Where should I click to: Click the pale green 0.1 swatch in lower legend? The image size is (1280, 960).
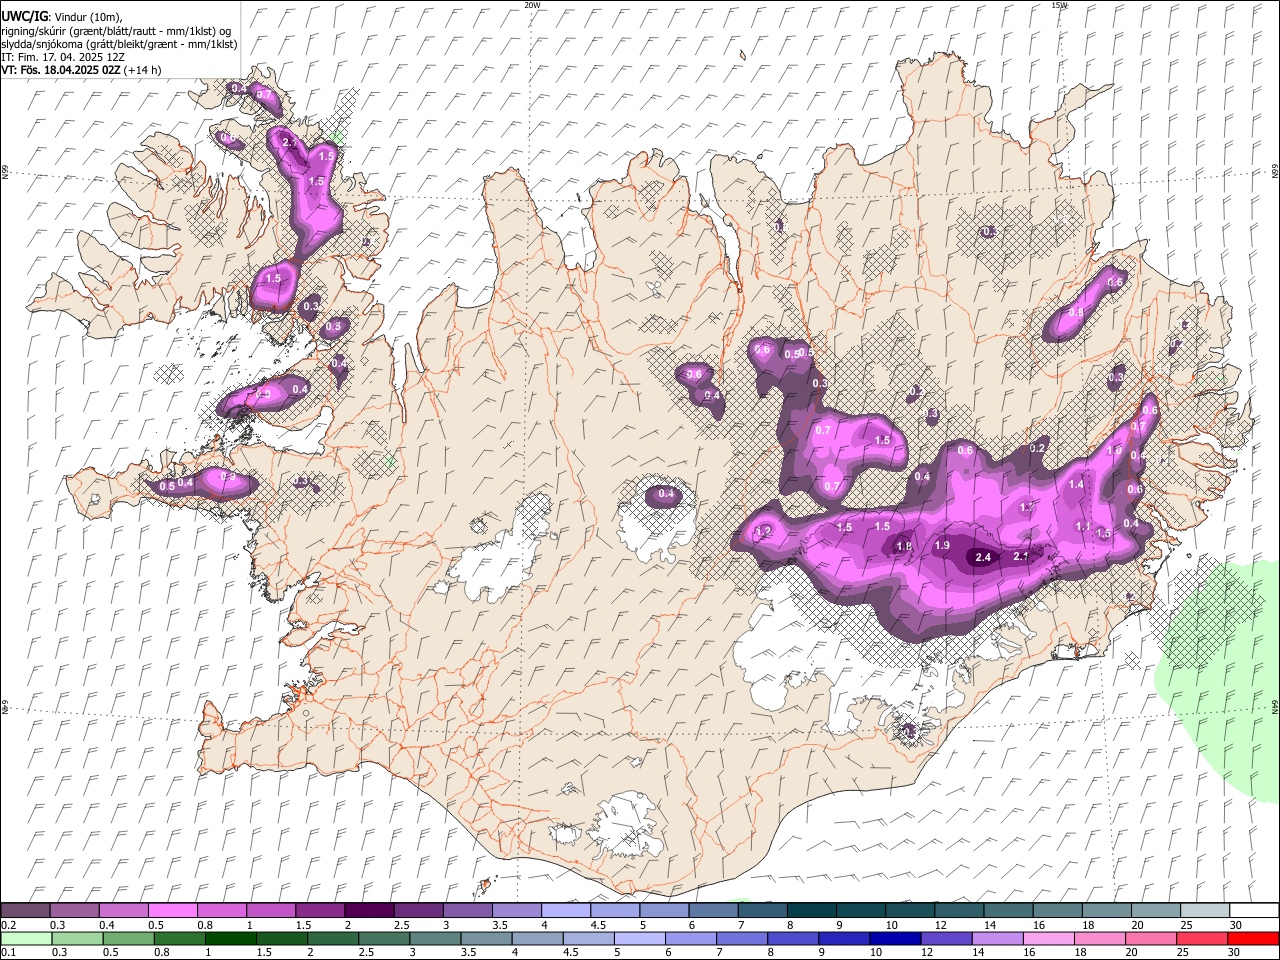pos(25,938)
